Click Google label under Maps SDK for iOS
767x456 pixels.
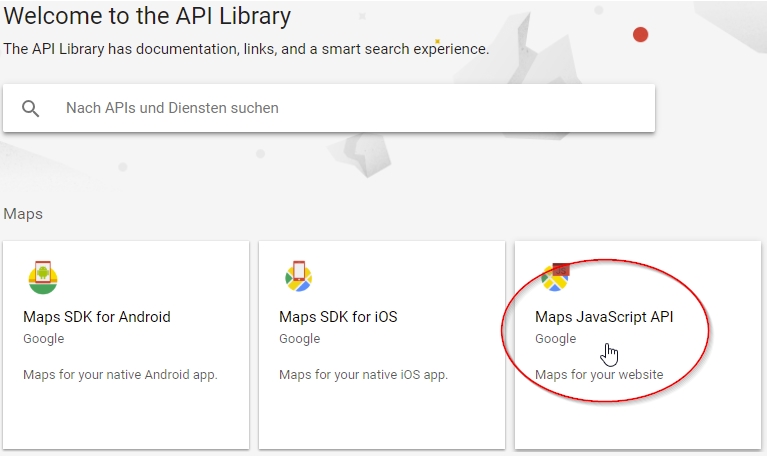pyautogui.click(x=299, y=339)
